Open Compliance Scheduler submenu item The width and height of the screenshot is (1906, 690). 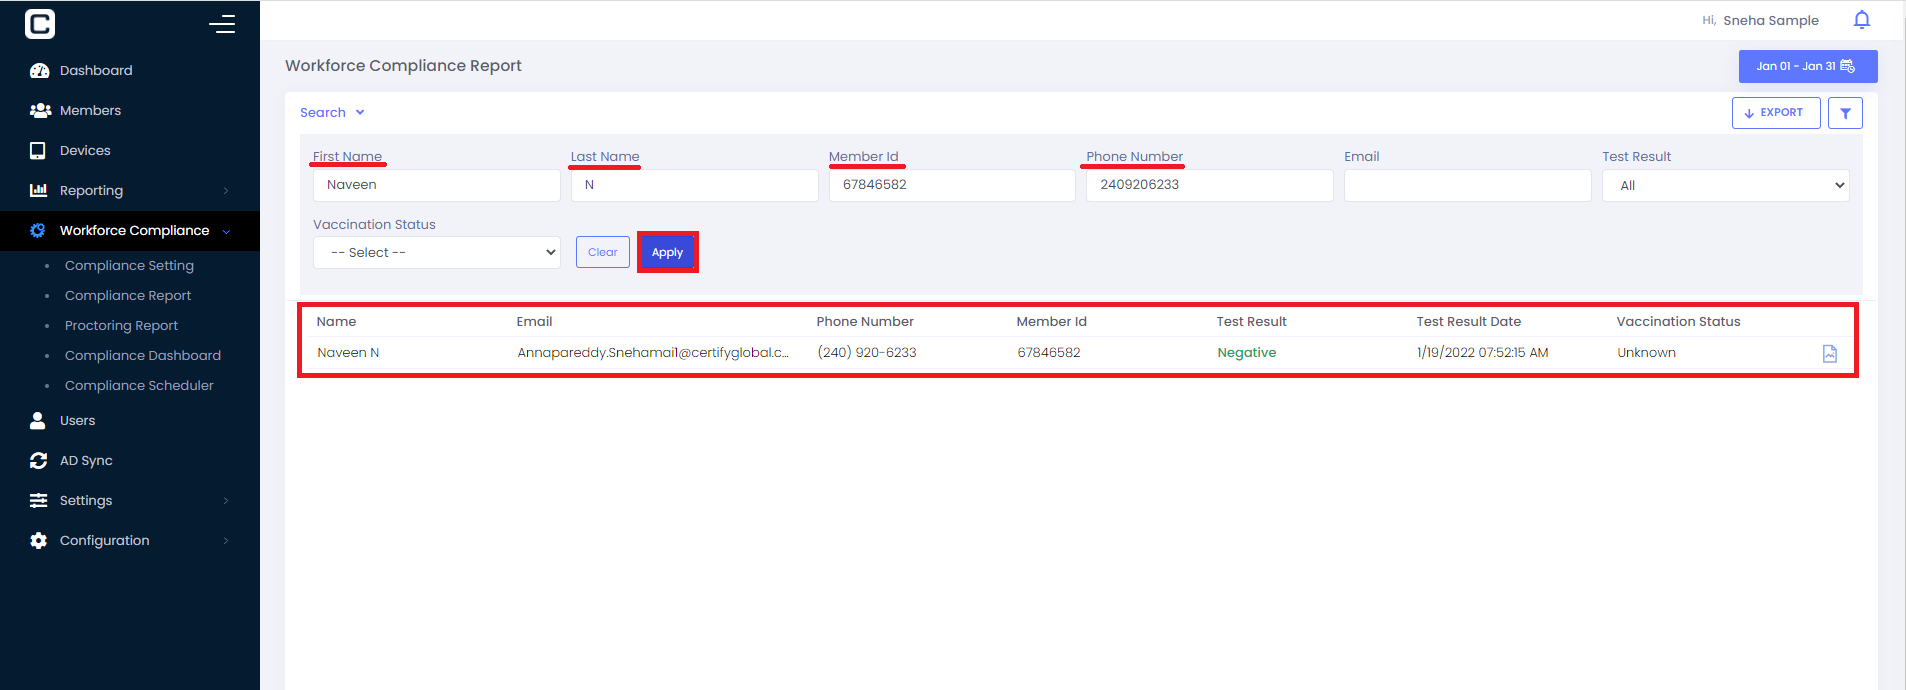tap(139, 386)
